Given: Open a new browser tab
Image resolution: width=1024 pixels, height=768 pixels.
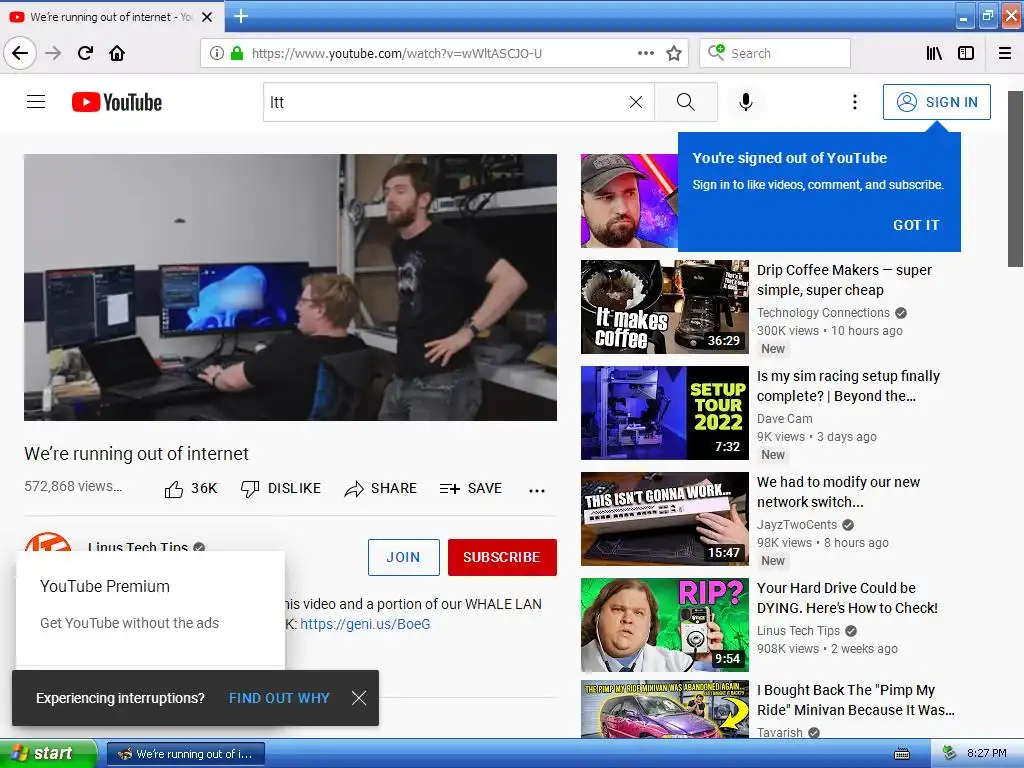Looking at the screenshot, I should (x=240, y=16).
